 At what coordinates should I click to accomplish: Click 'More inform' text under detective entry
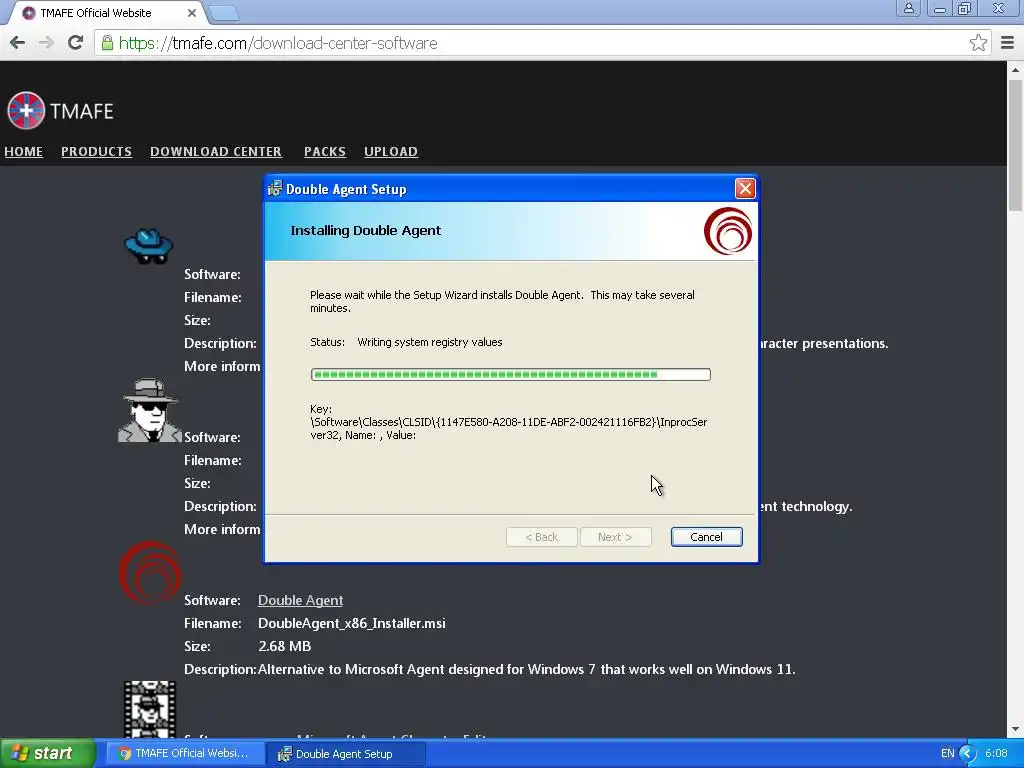coord(222,529)
